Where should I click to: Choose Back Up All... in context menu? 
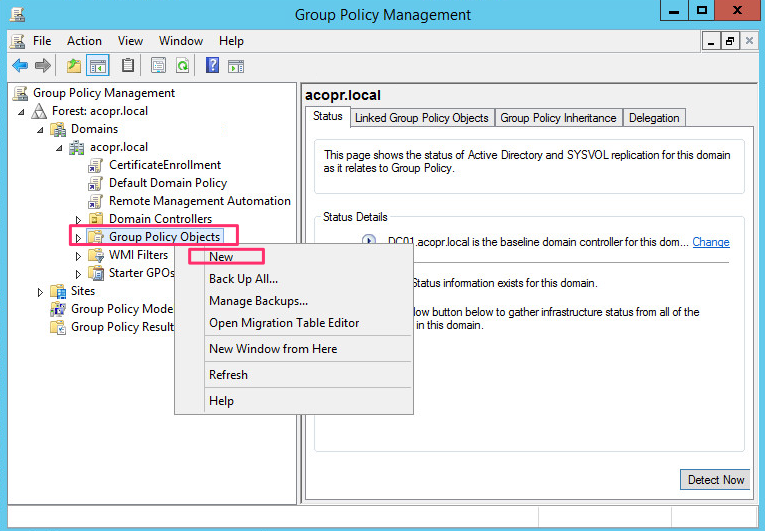[294, 279]
